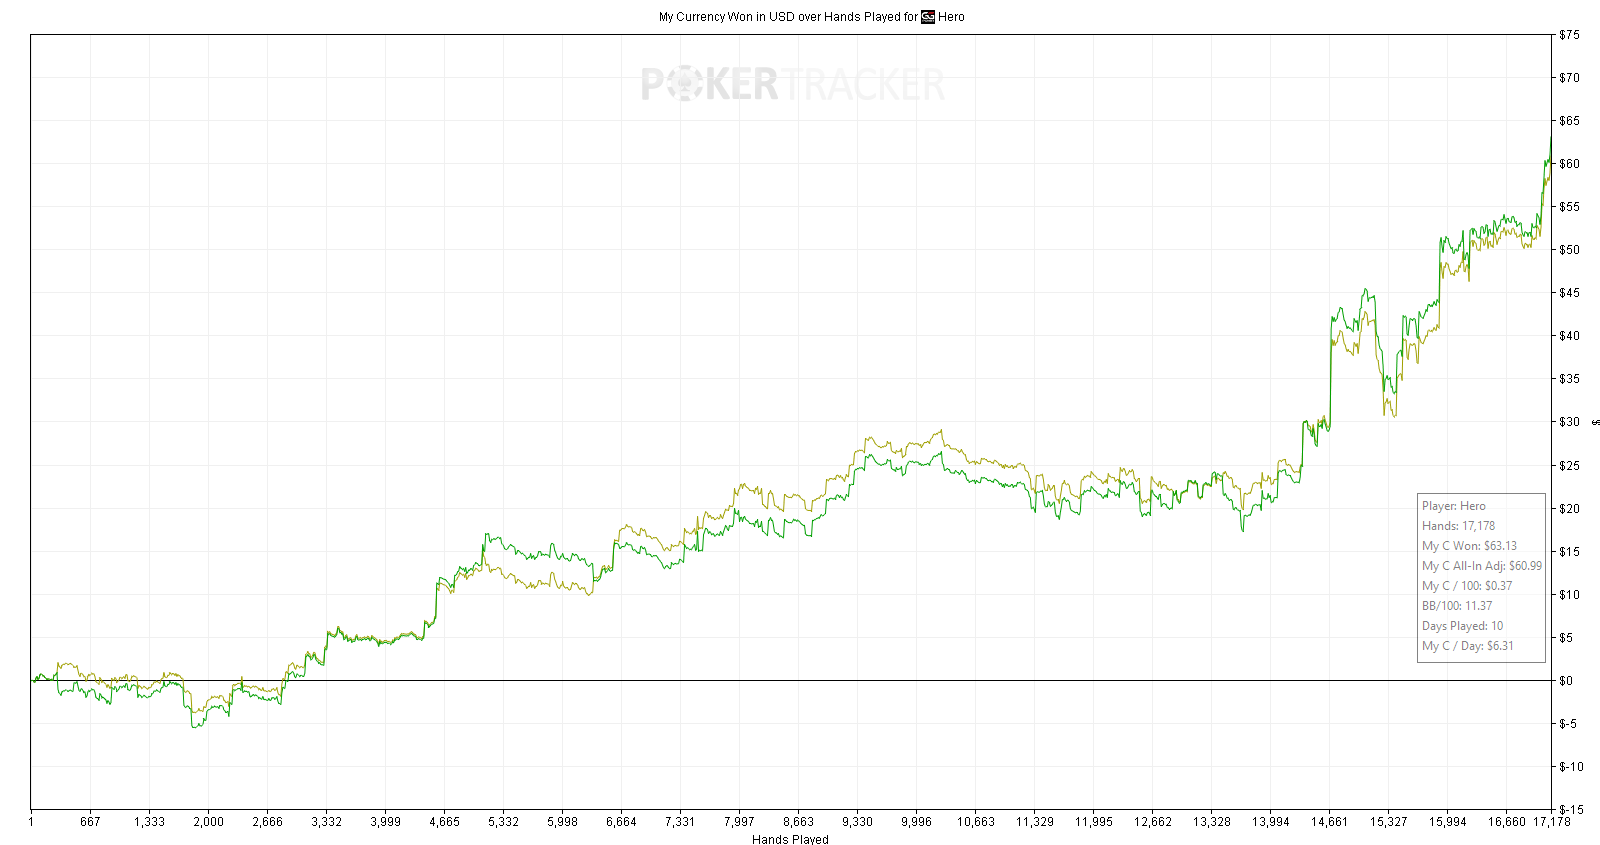Click the '3,332' x-axis tick label
Viewport: 1600px width, 845px height.
[x=326, y=822]
